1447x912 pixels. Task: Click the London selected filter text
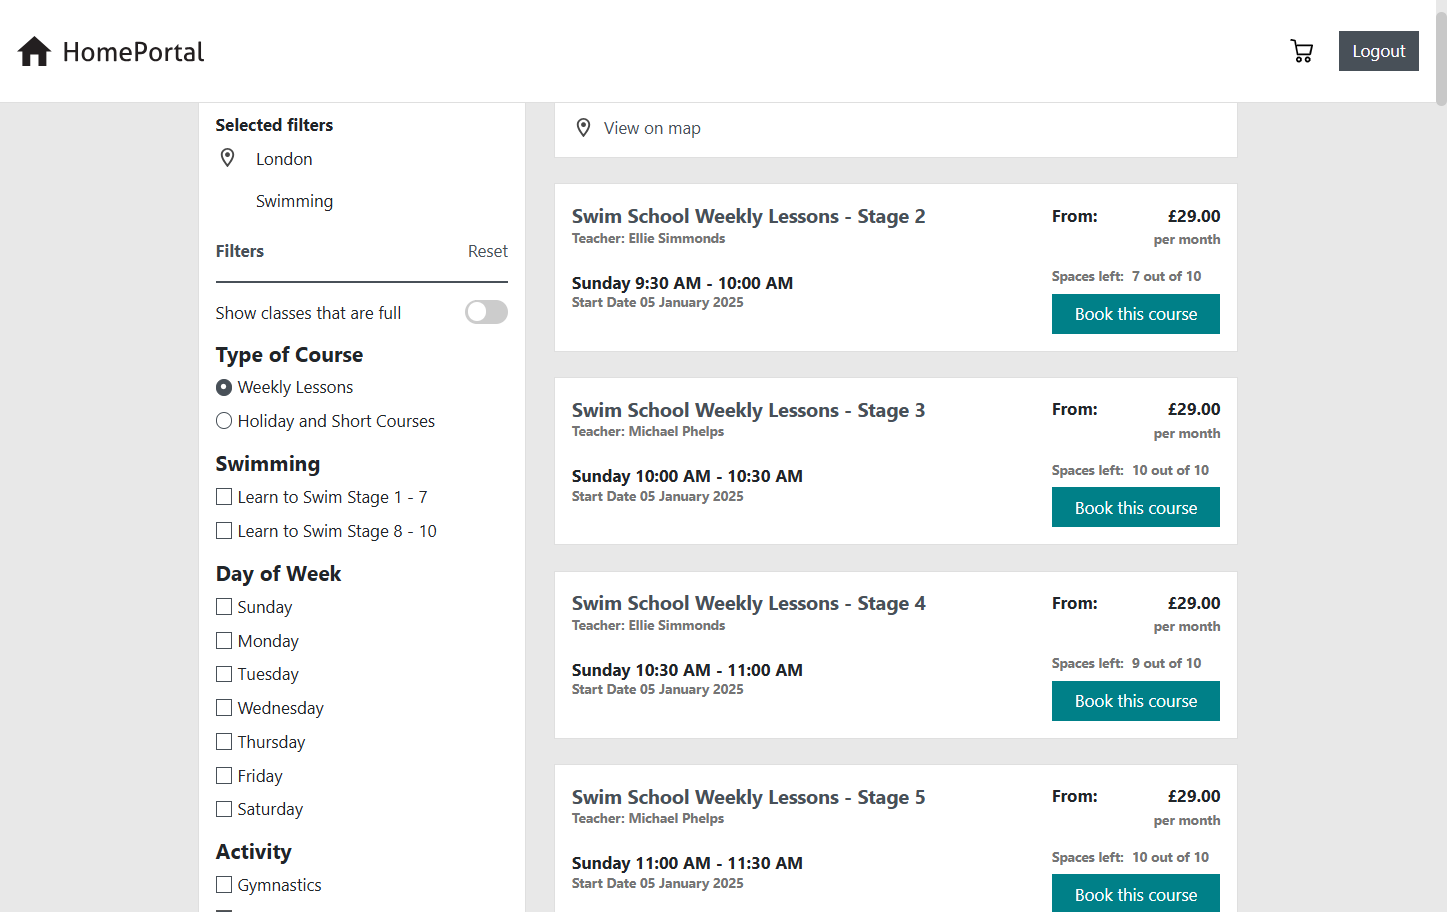click(x=284, y=159)
